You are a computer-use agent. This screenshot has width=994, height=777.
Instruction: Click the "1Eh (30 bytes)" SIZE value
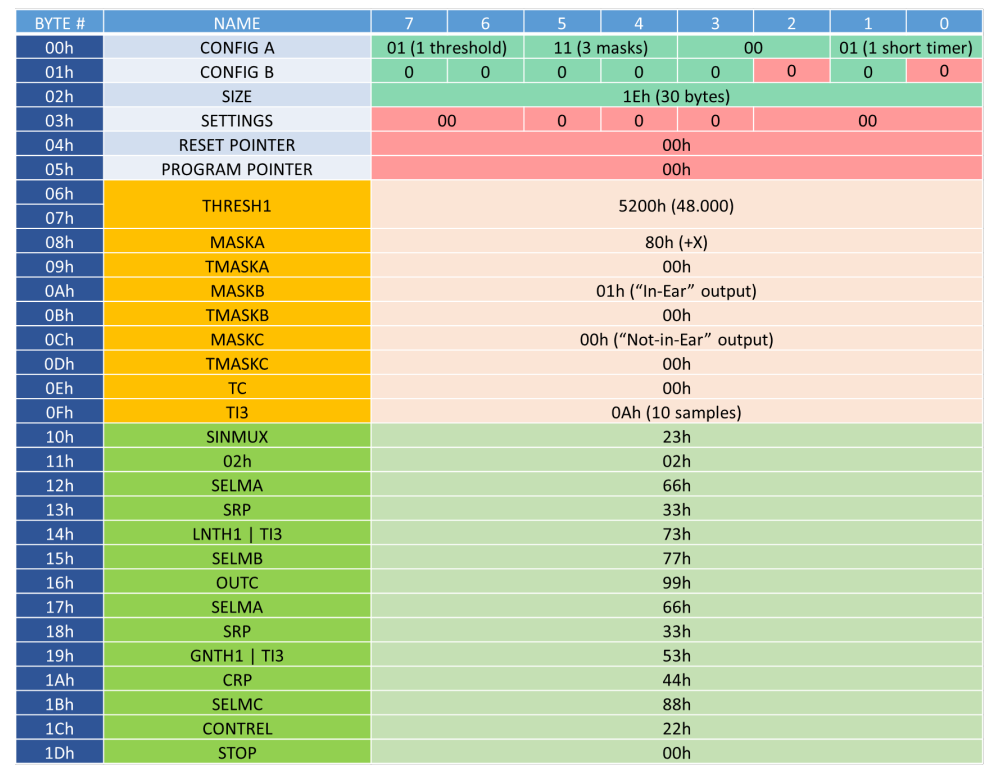coord(676,97)
